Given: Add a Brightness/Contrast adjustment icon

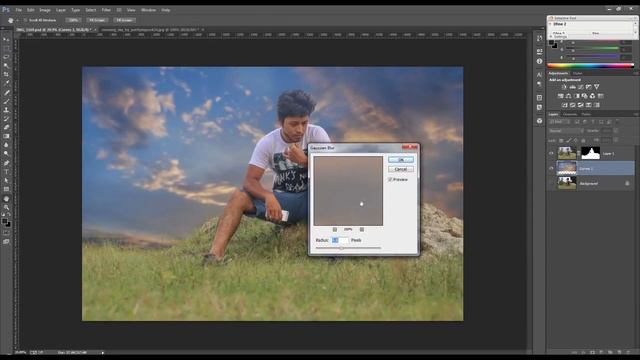Looking at the screenshot, I should point(564,87).
